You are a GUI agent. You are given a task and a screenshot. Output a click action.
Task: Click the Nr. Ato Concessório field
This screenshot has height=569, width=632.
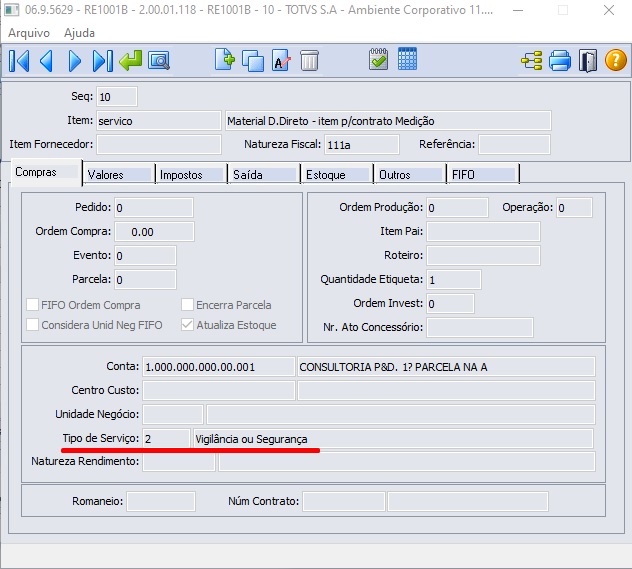pyautogui.click(x=480, y=327)
